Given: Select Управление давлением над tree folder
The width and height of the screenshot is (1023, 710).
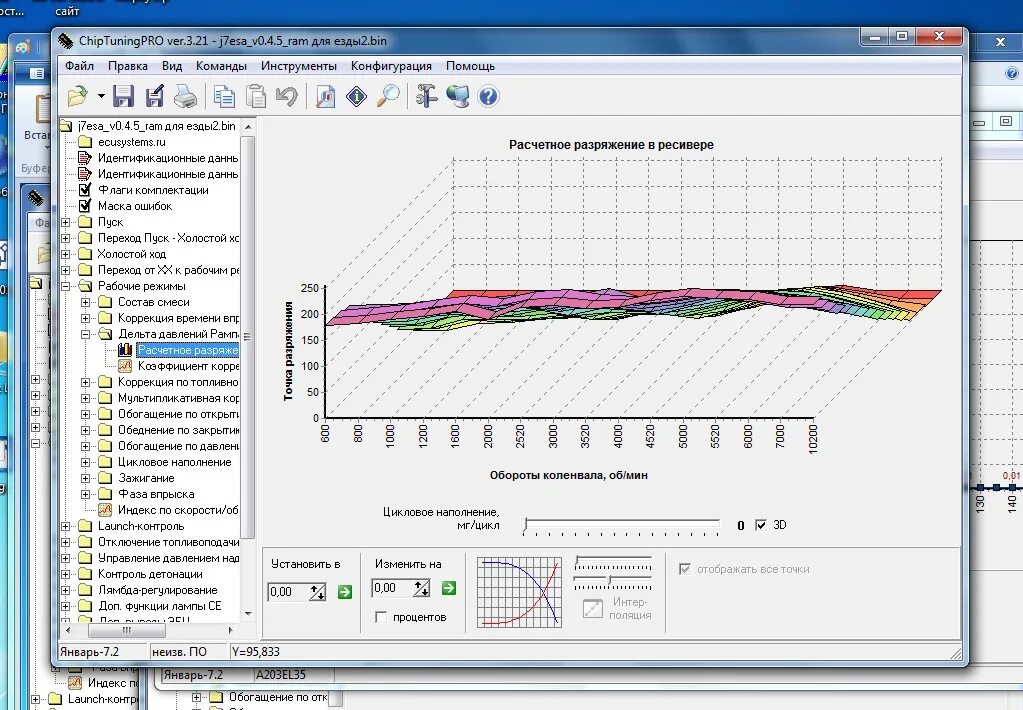Looking at the screenshot, I should pos(168,558).
